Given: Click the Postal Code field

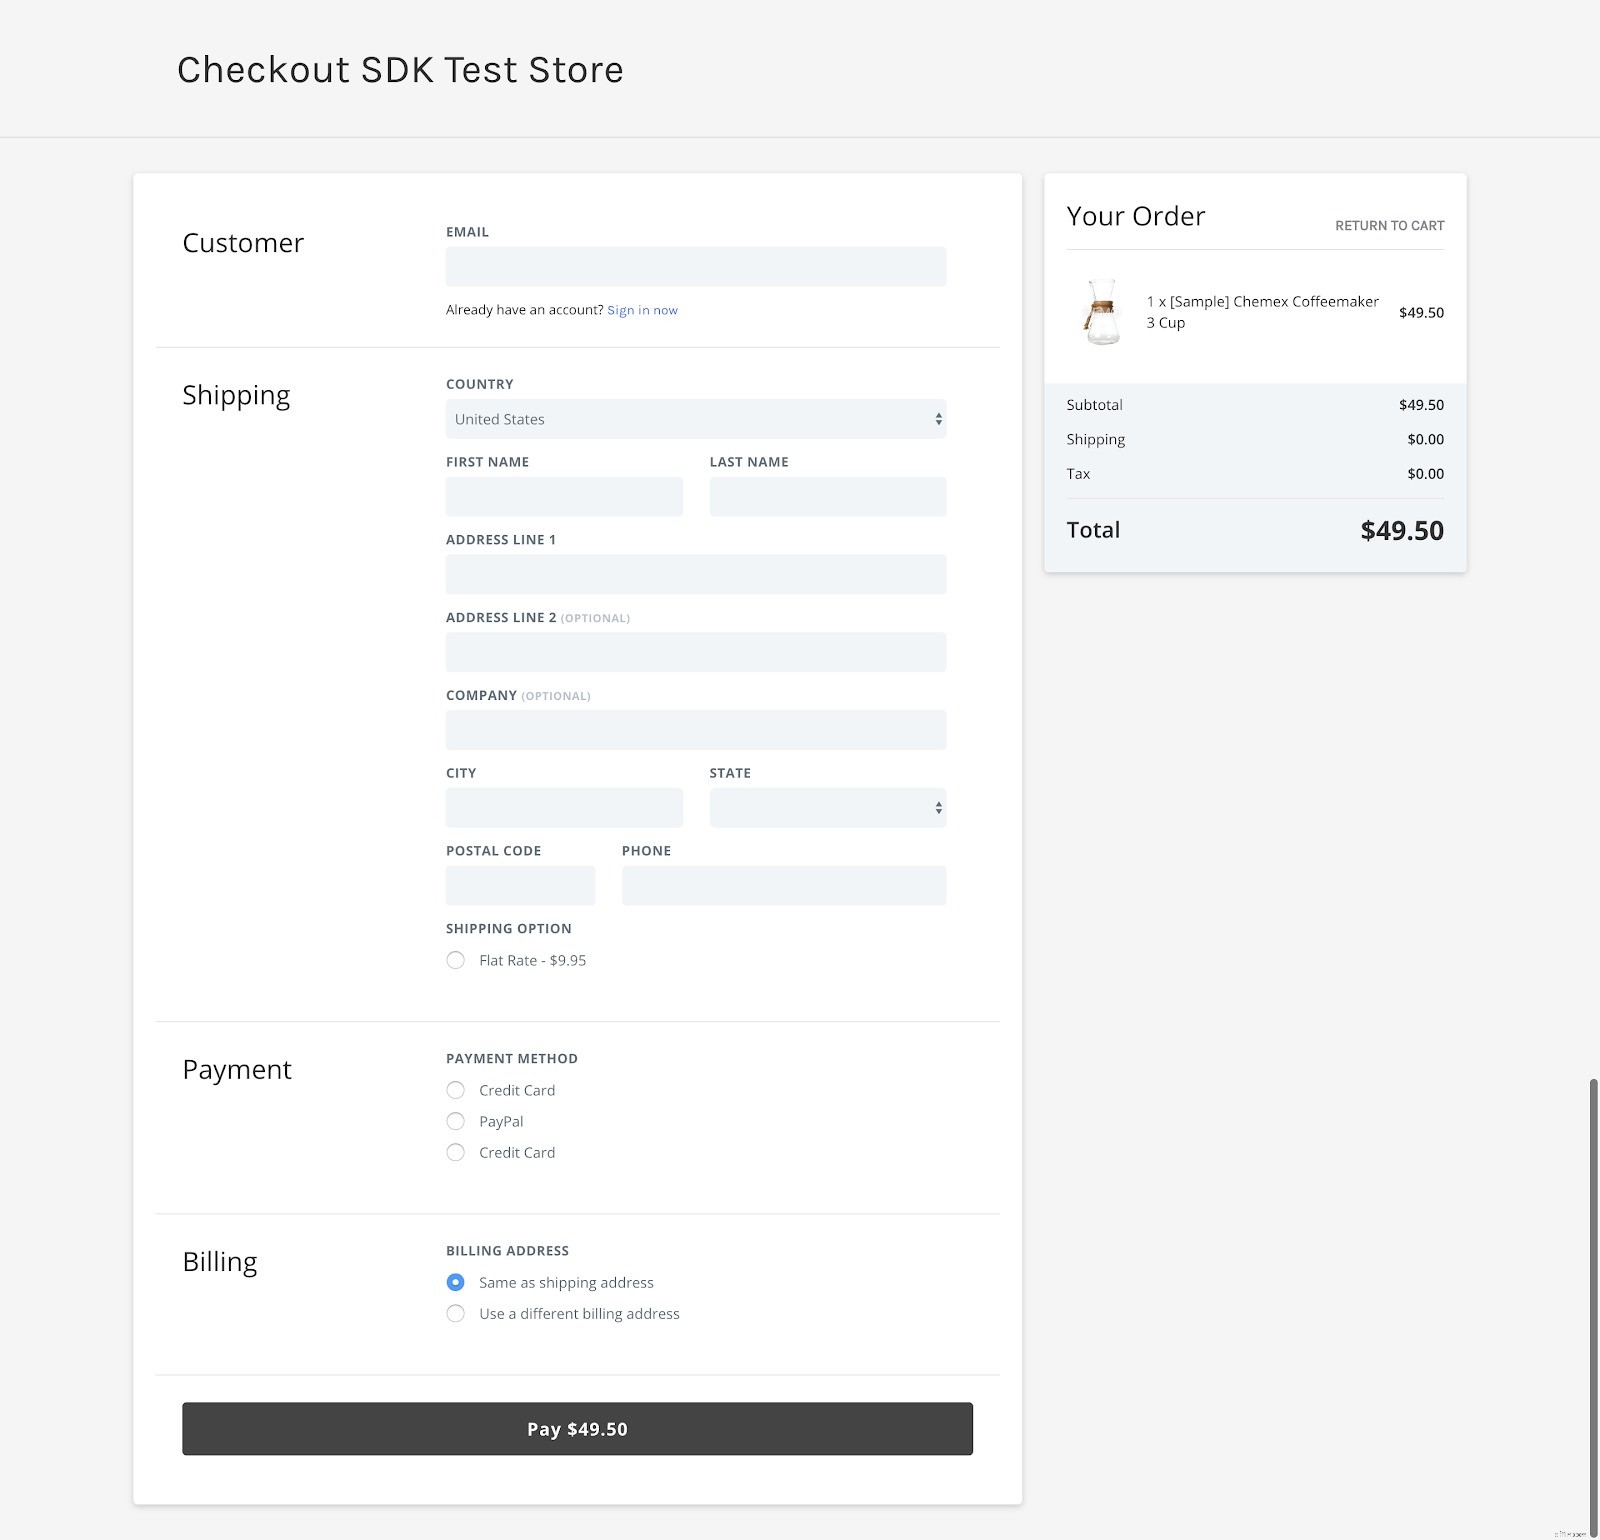Looking at the screenshot, I should point(519,885).
